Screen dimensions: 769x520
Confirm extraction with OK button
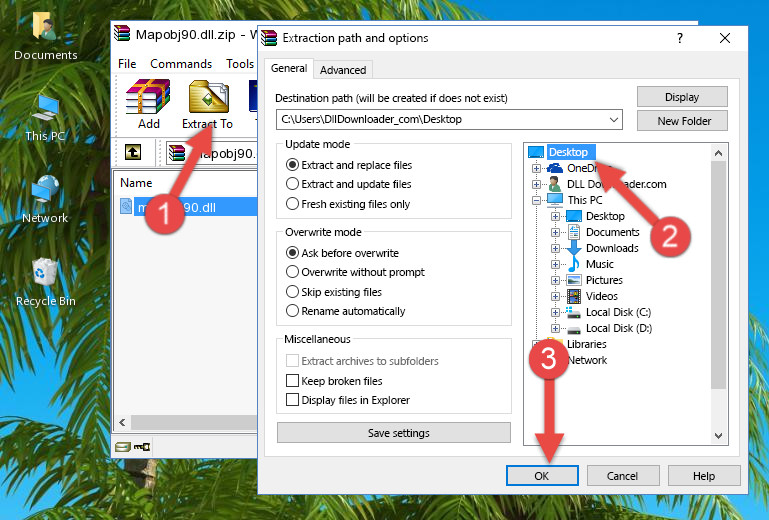pos(542,476)
